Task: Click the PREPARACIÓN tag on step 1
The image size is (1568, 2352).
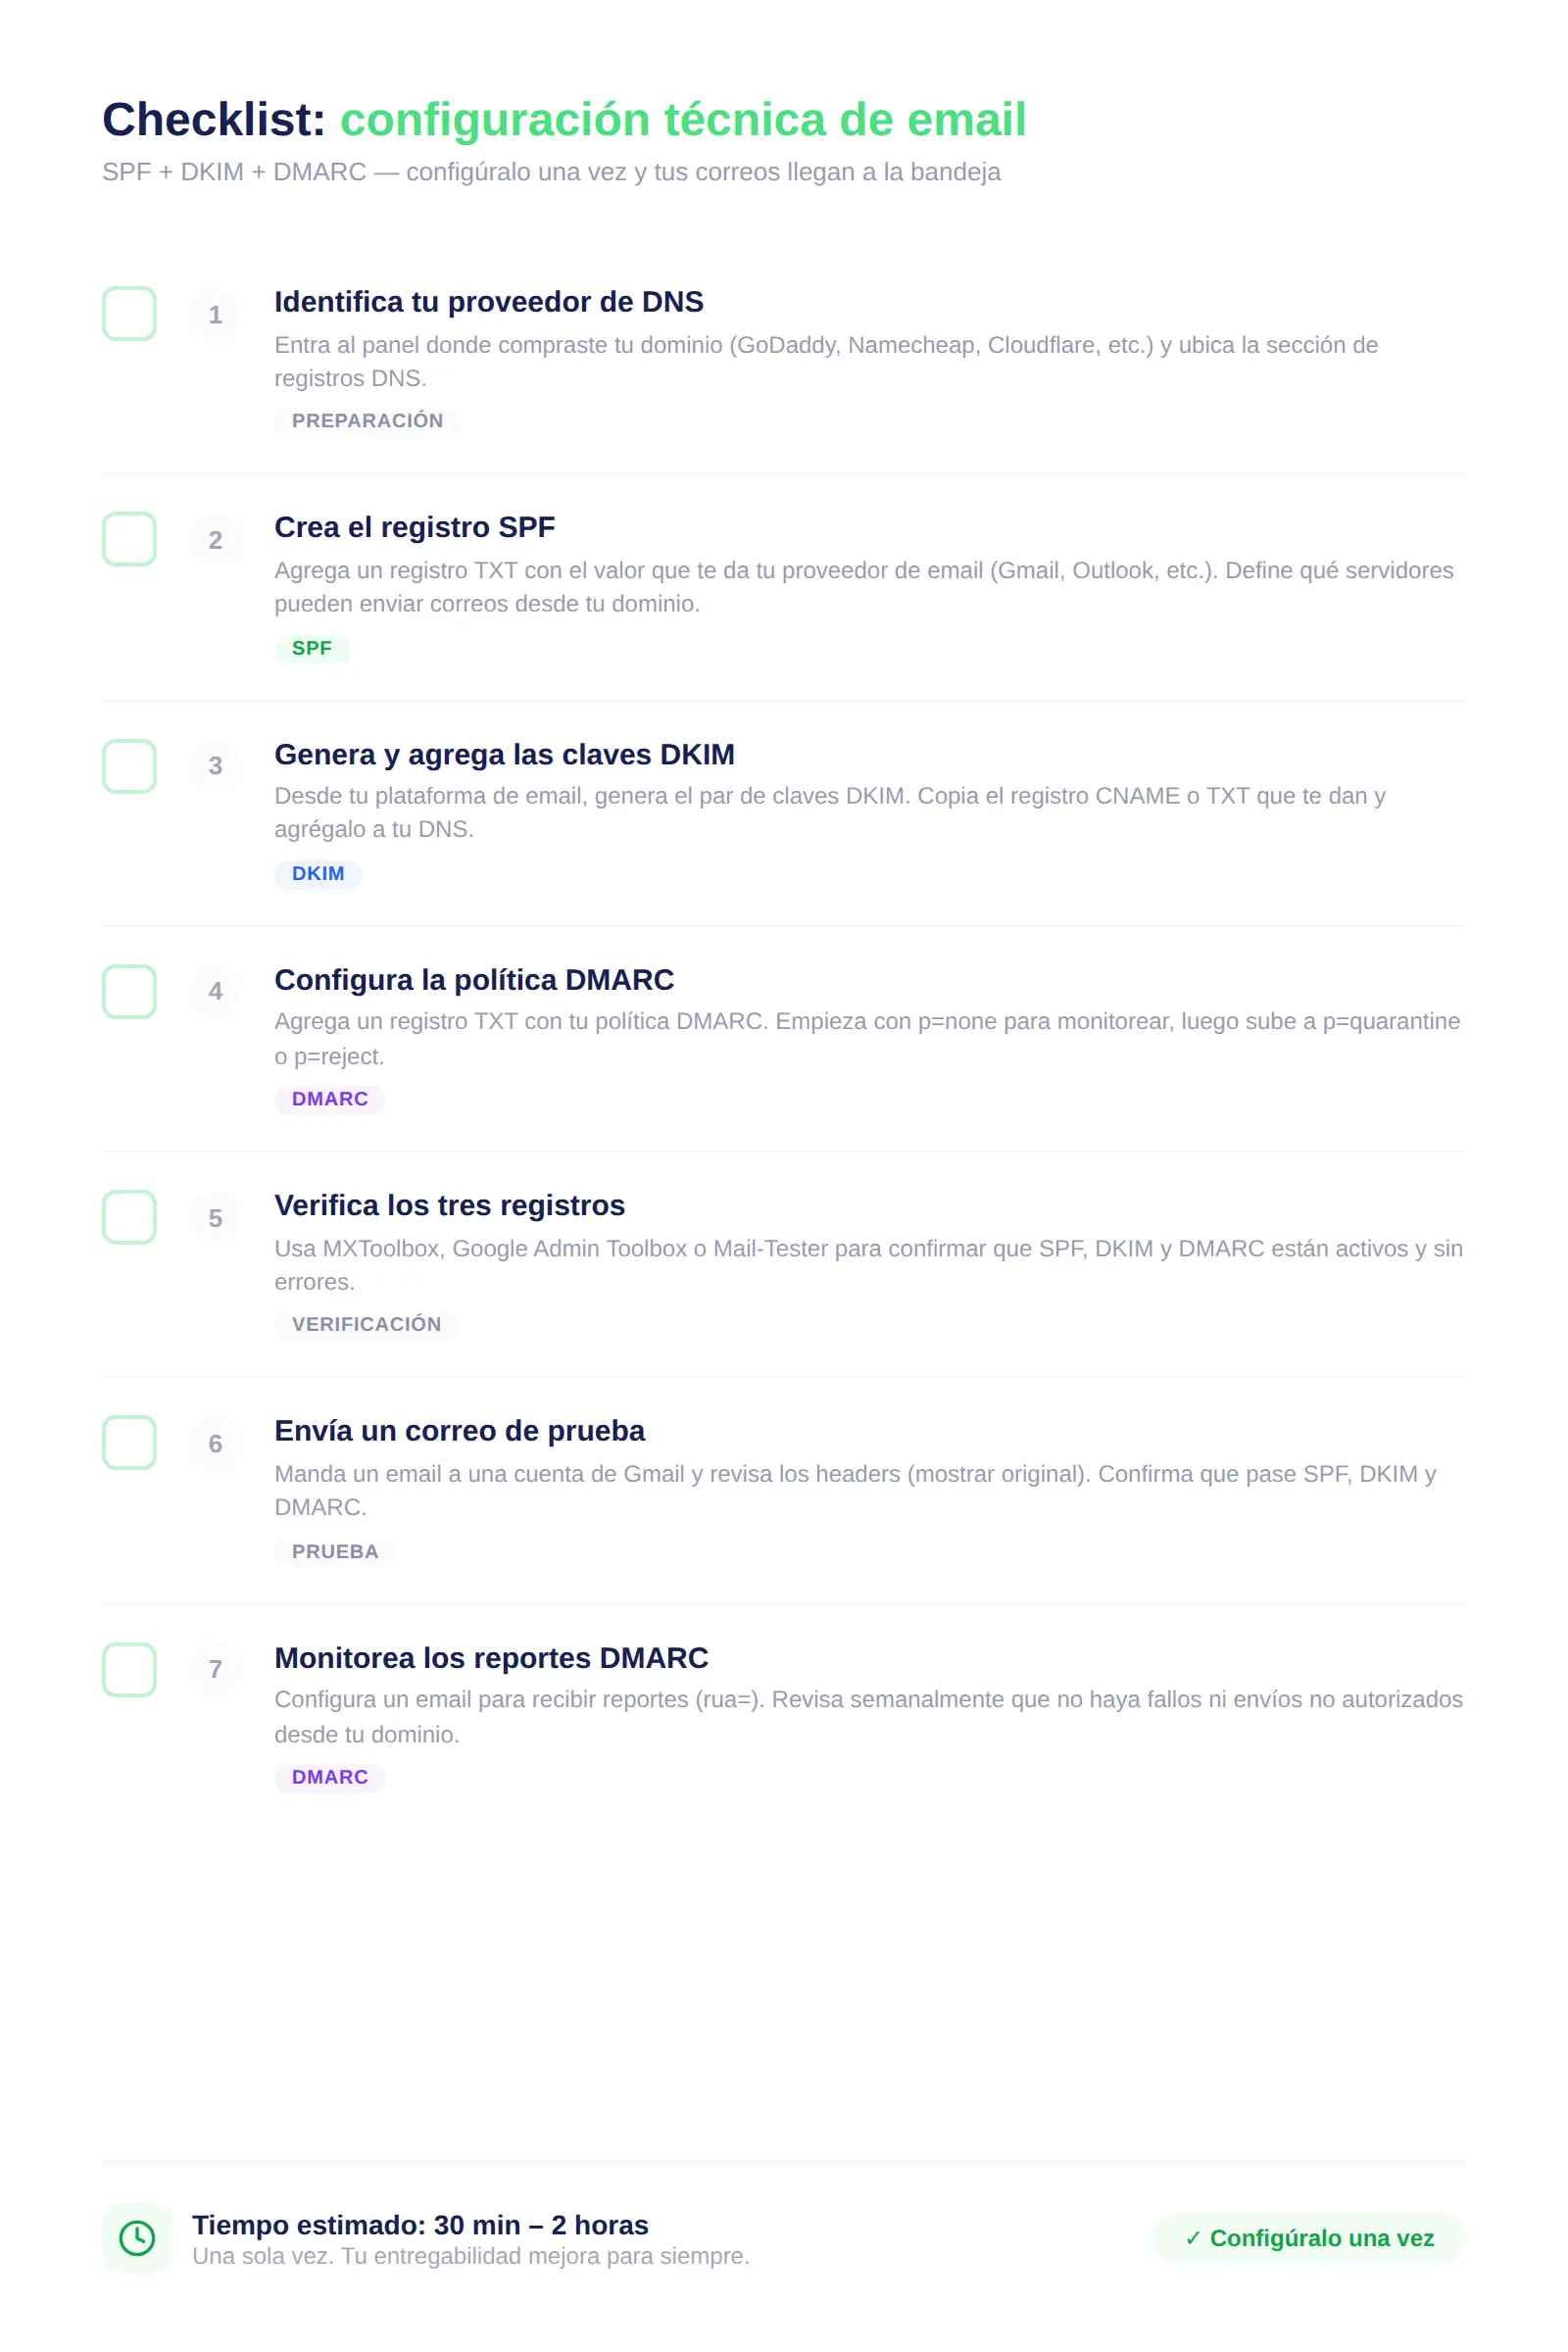Action: [x=367, y=421]
